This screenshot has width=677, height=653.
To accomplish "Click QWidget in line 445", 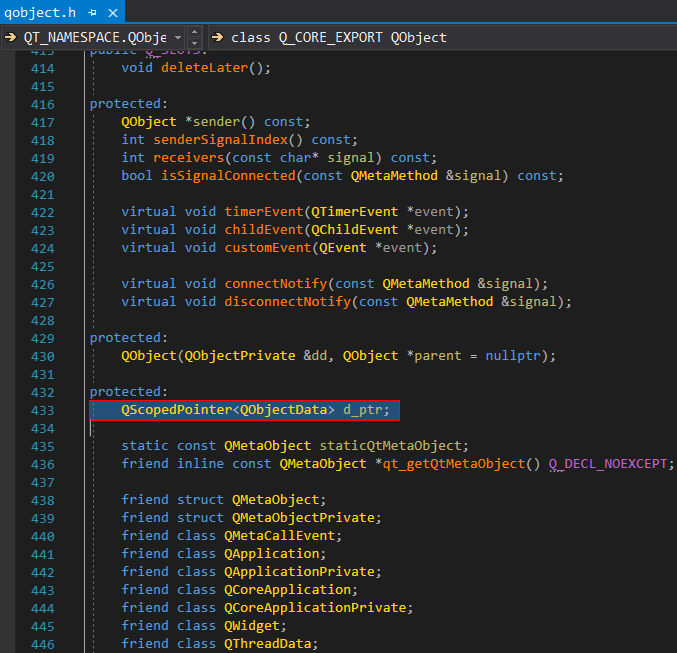I will coord(252,626).
